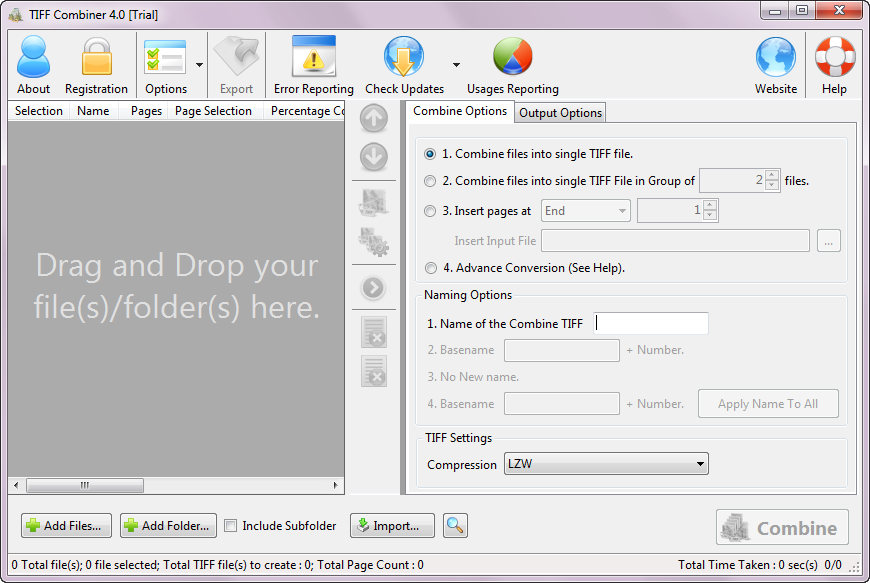Click the '3. No New name.' label
Viewport: 870px width, 583px height.
coord(473,377)
